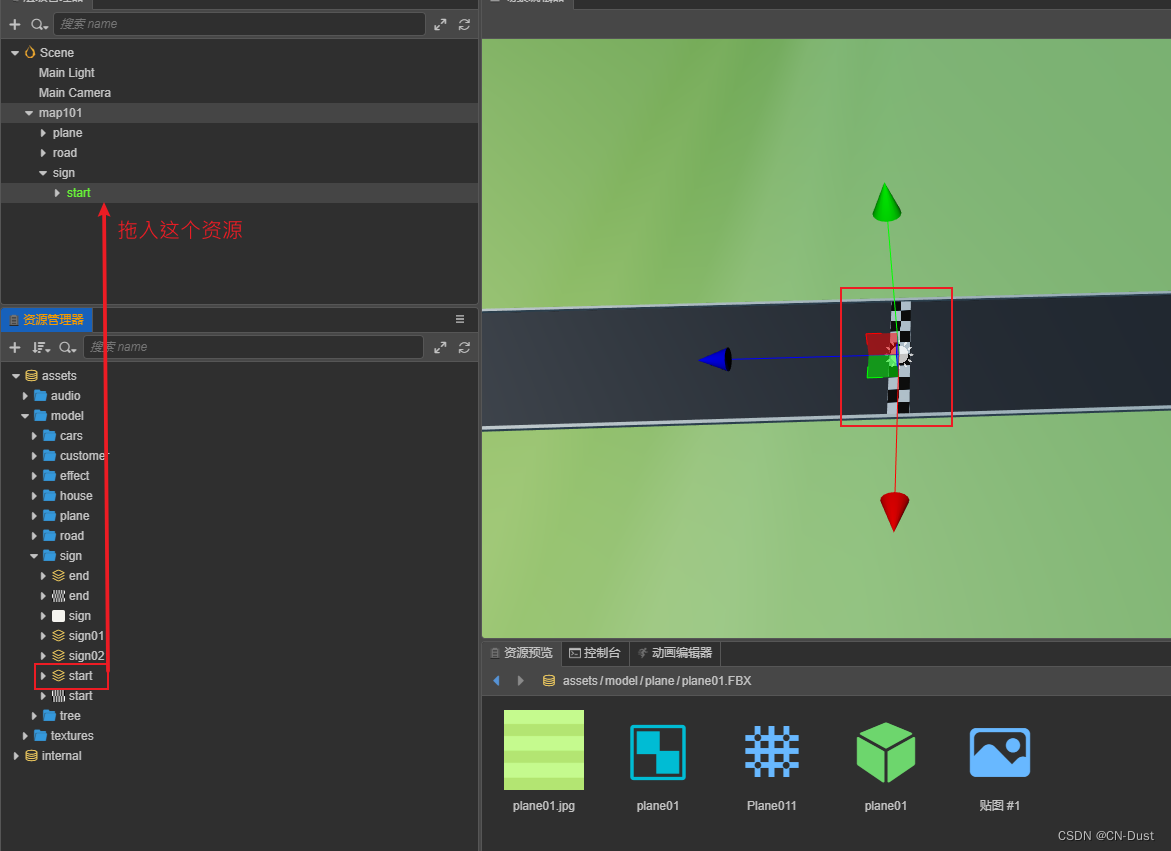
Task: Select the start node in hierarchy
Action: (78, 193)
